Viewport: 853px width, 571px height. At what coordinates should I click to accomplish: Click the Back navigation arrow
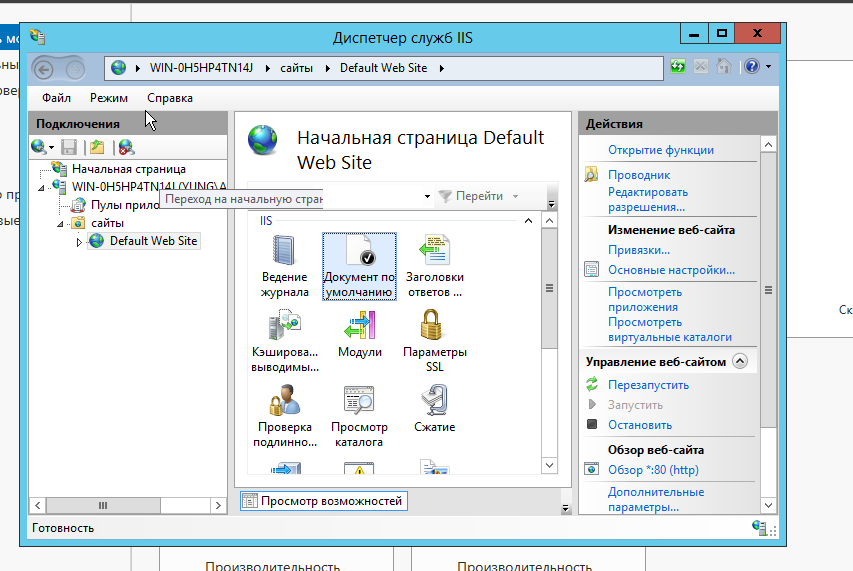click(44, 70)
